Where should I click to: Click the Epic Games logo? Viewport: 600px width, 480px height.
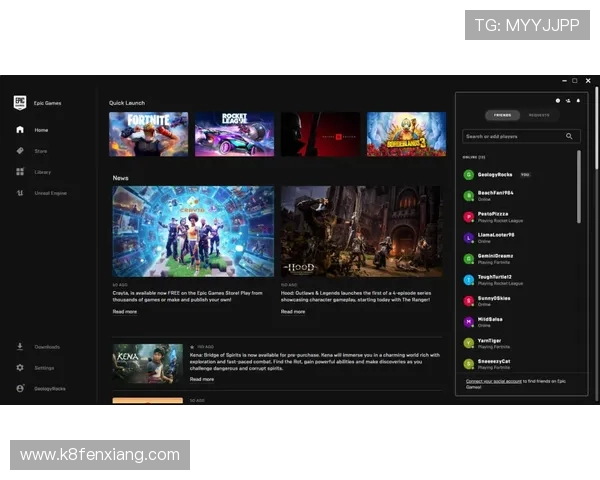pos(19,102)
